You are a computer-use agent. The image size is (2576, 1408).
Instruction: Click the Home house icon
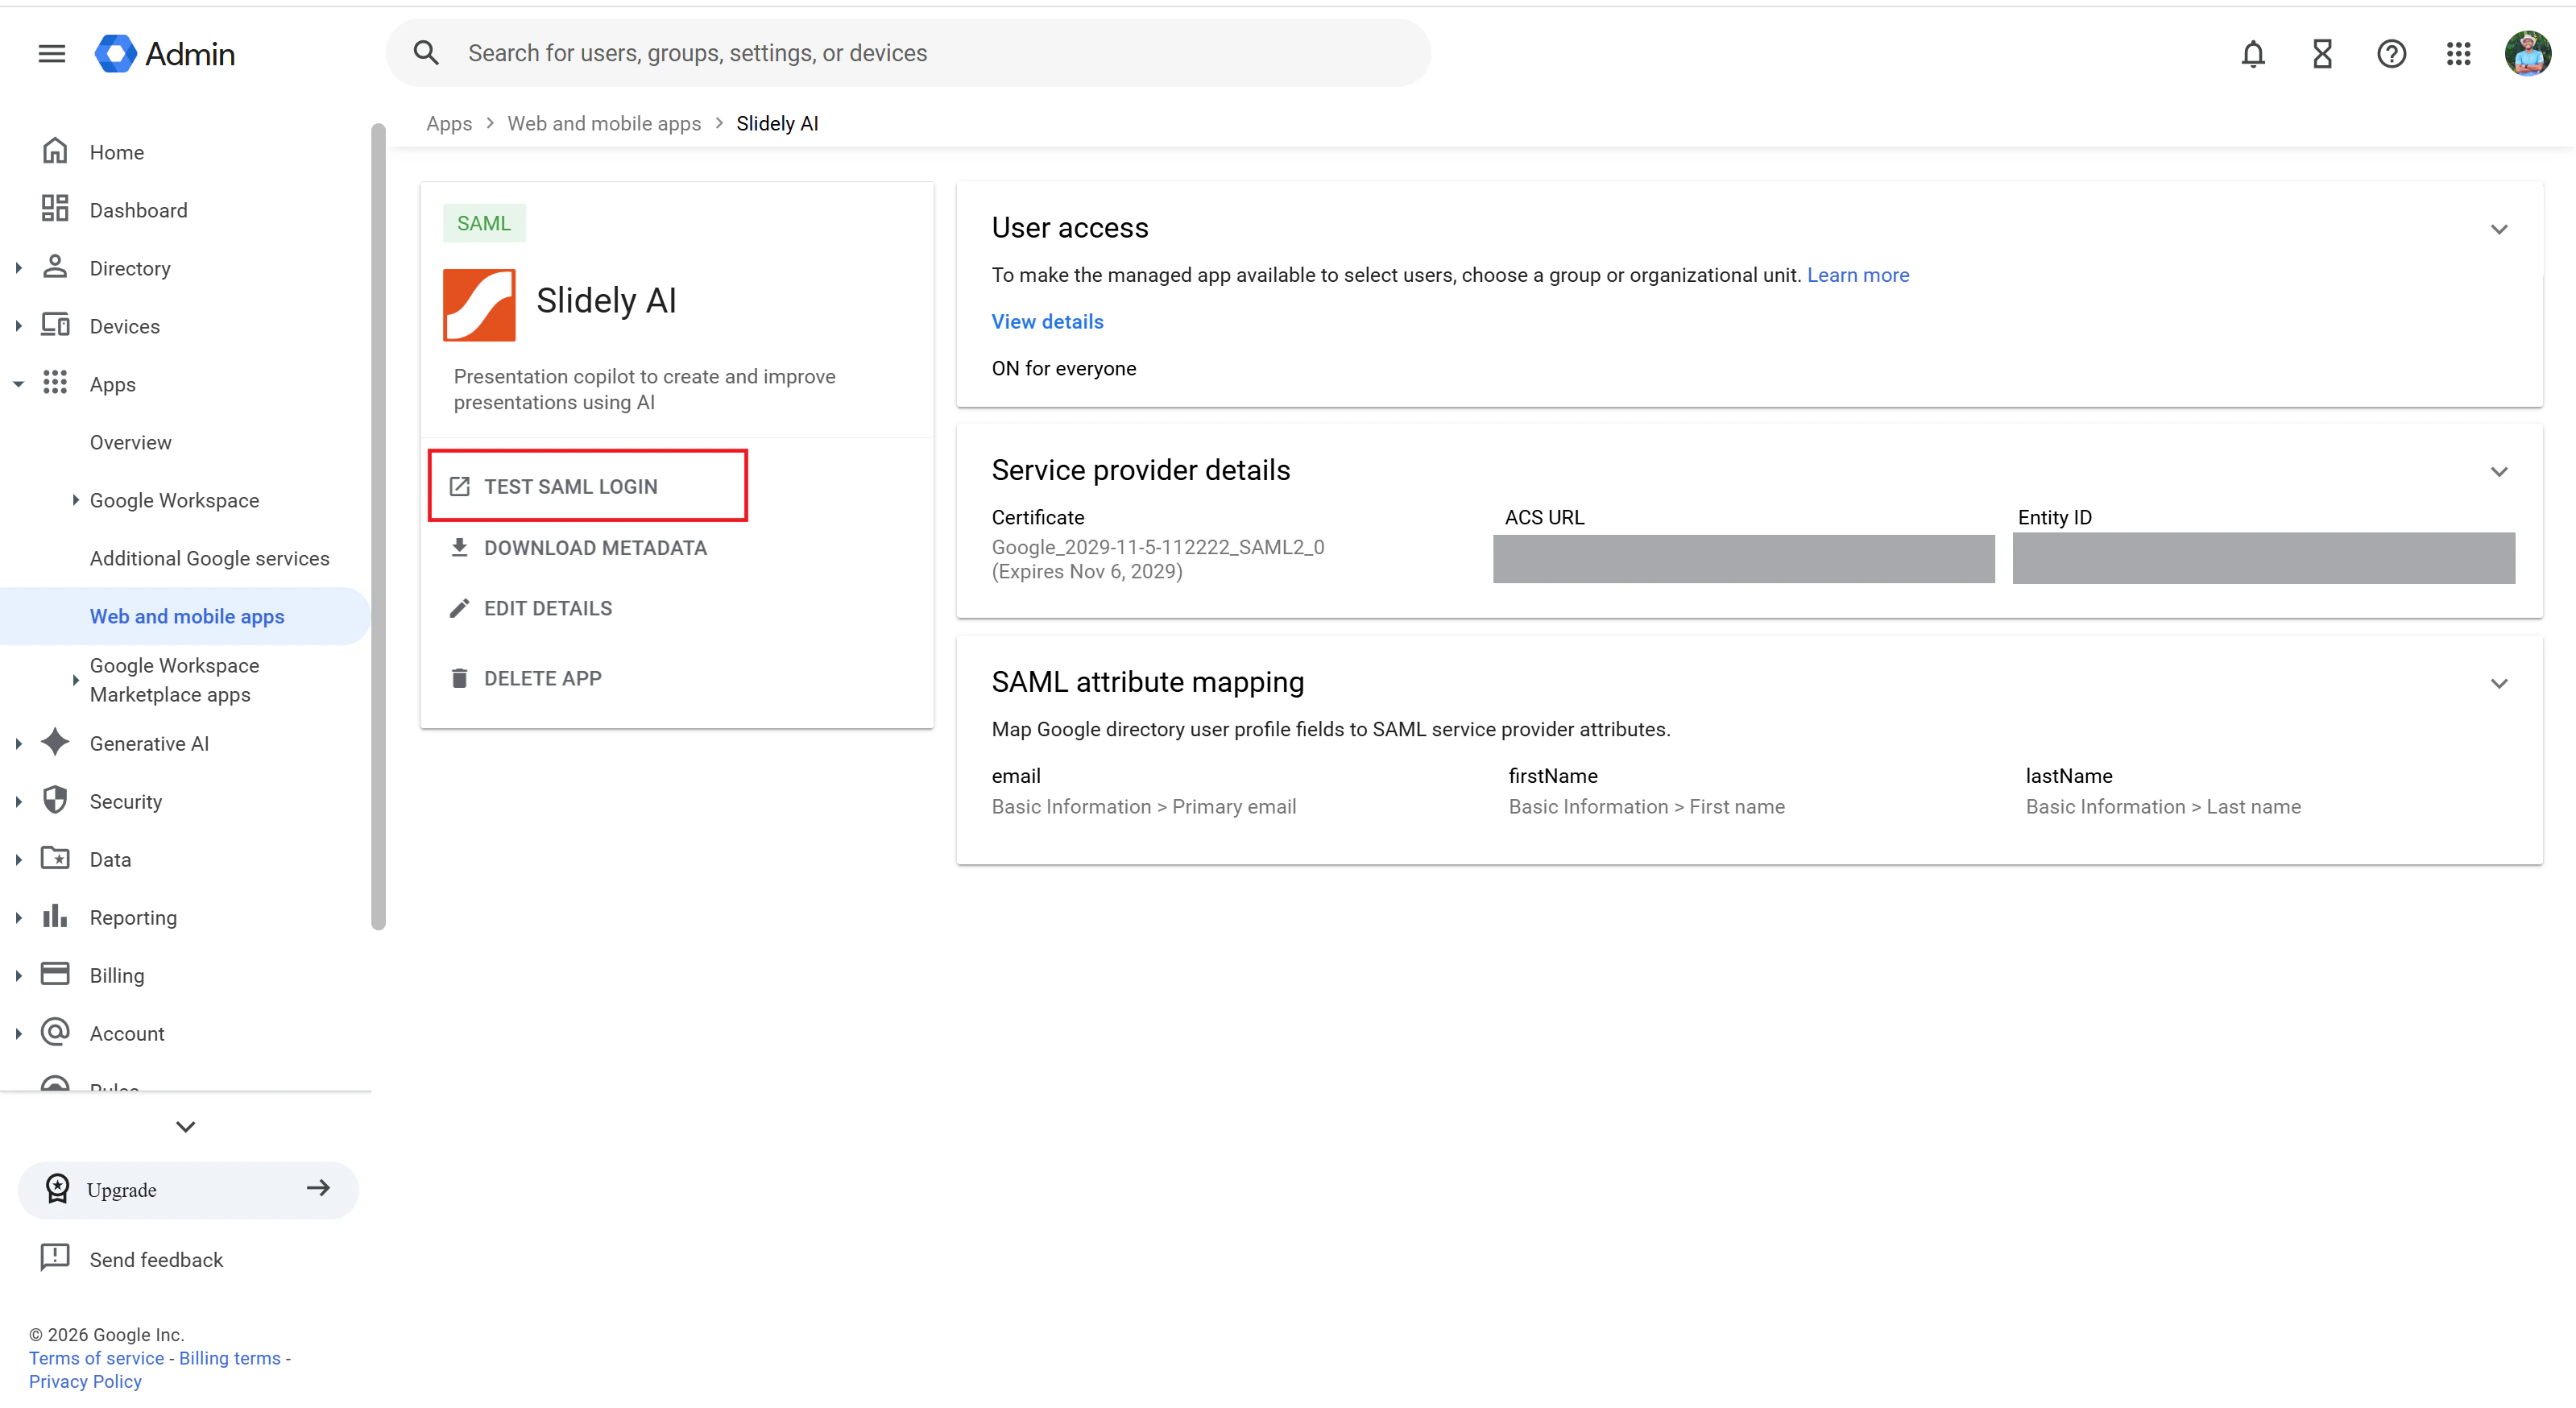[55, 151]
